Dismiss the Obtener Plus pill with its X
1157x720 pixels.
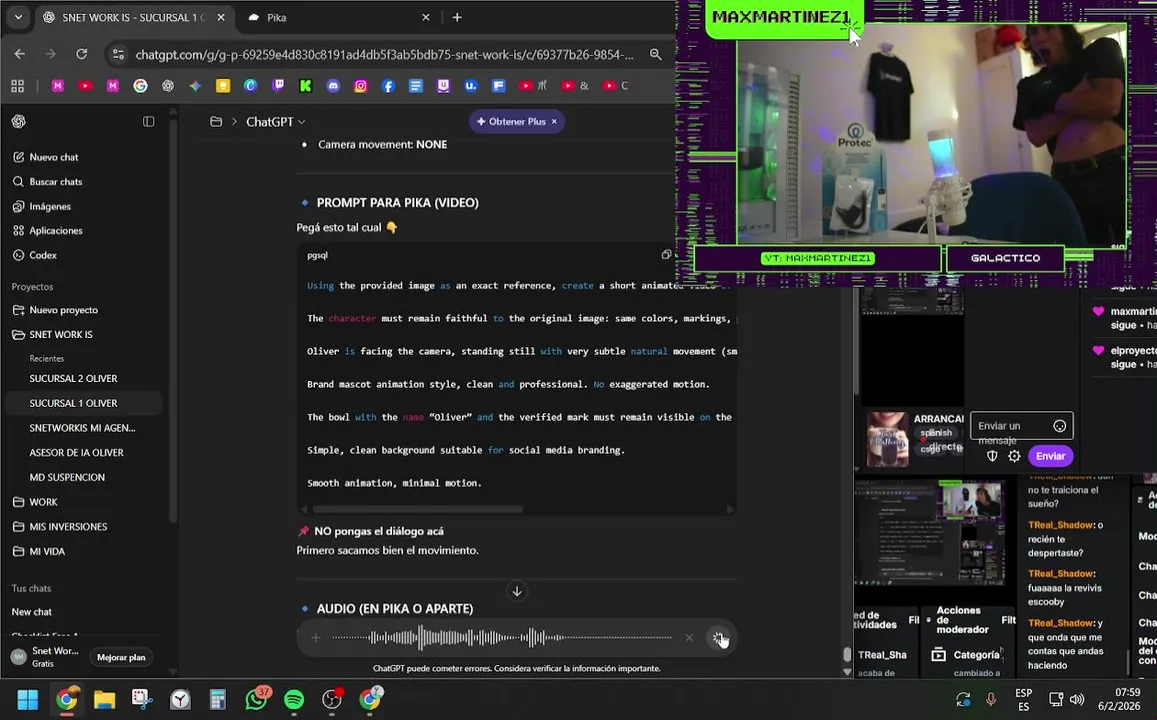(x=554, y=122)
